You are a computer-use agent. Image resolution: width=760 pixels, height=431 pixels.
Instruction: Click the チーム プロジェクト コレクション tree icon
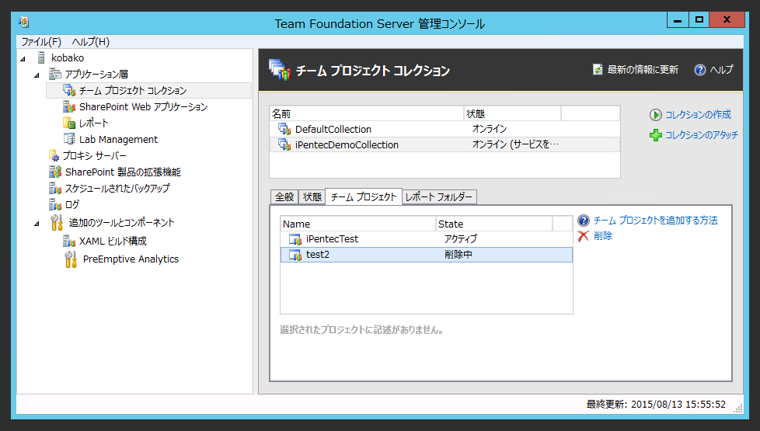point(69,90)
